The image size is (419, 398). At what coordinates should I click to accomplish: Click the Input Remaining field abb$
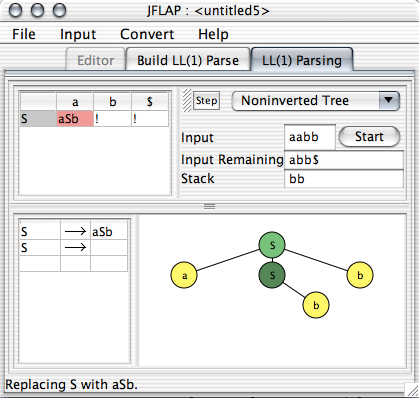pos(343,160)
